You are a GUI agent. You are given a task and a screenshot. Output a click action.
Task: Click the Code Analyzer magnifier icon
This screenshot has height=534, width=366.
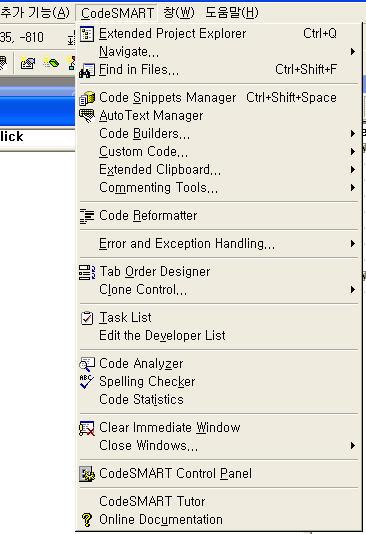[87, 364]
